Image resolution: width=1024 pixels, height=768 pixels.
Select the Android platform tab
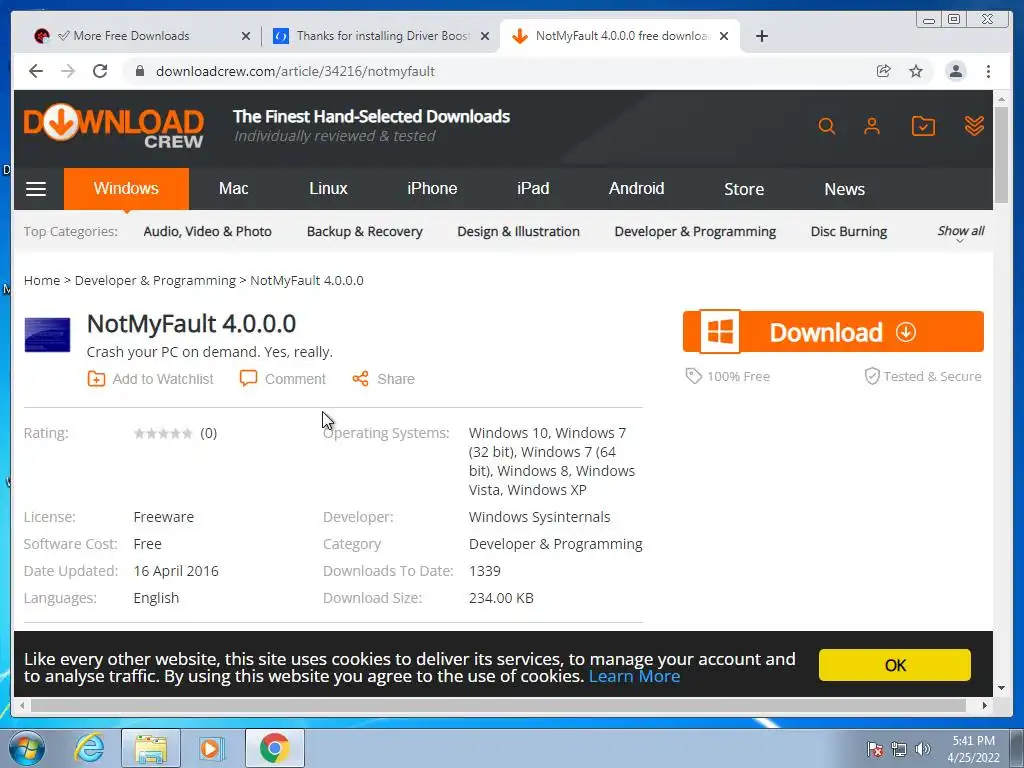(x=636, y=189)
